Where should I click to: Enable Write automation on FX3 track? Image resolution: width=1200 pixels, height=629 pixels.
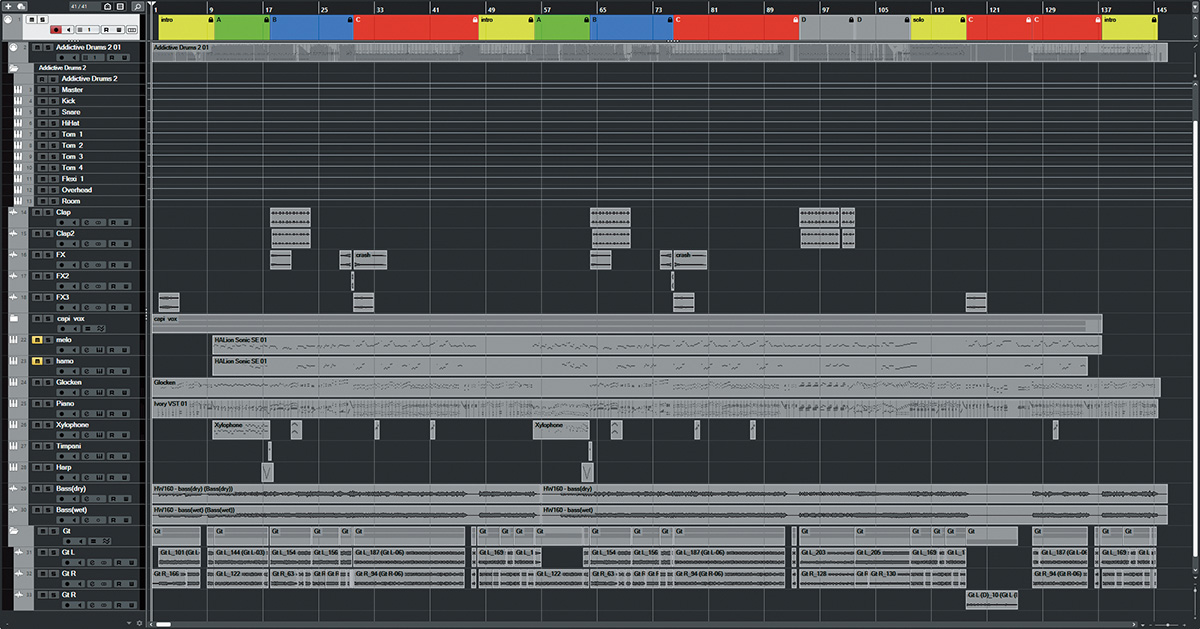[126, 307]
